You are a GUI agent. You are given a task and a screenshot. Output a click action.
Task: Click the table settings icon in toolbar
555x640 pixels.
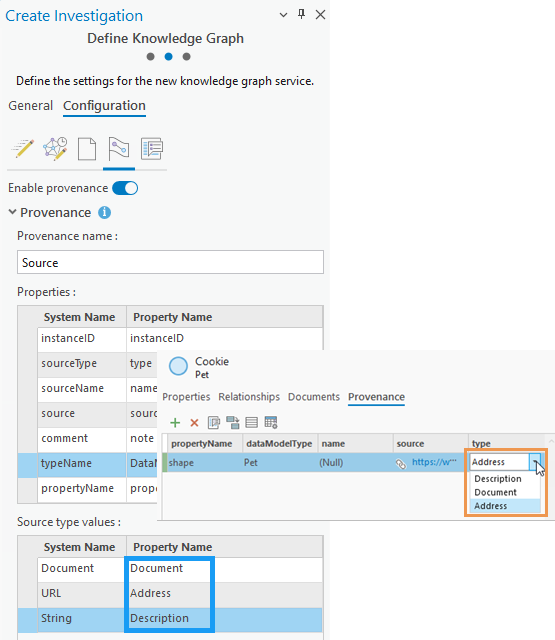pyautogui.click(x=271, y=422)
